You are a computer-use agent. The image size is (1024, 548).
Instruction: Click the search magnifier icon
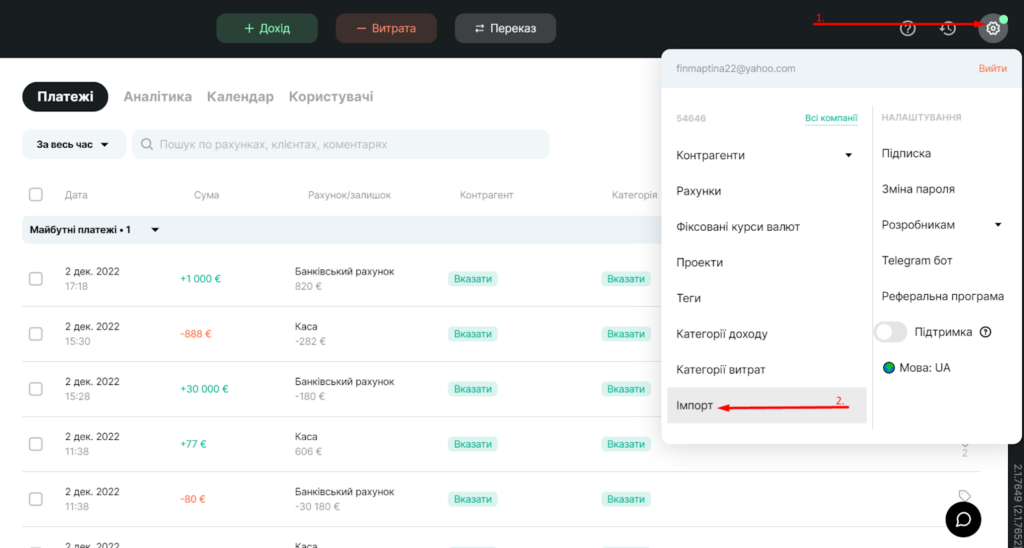click(x=147, y=144)
